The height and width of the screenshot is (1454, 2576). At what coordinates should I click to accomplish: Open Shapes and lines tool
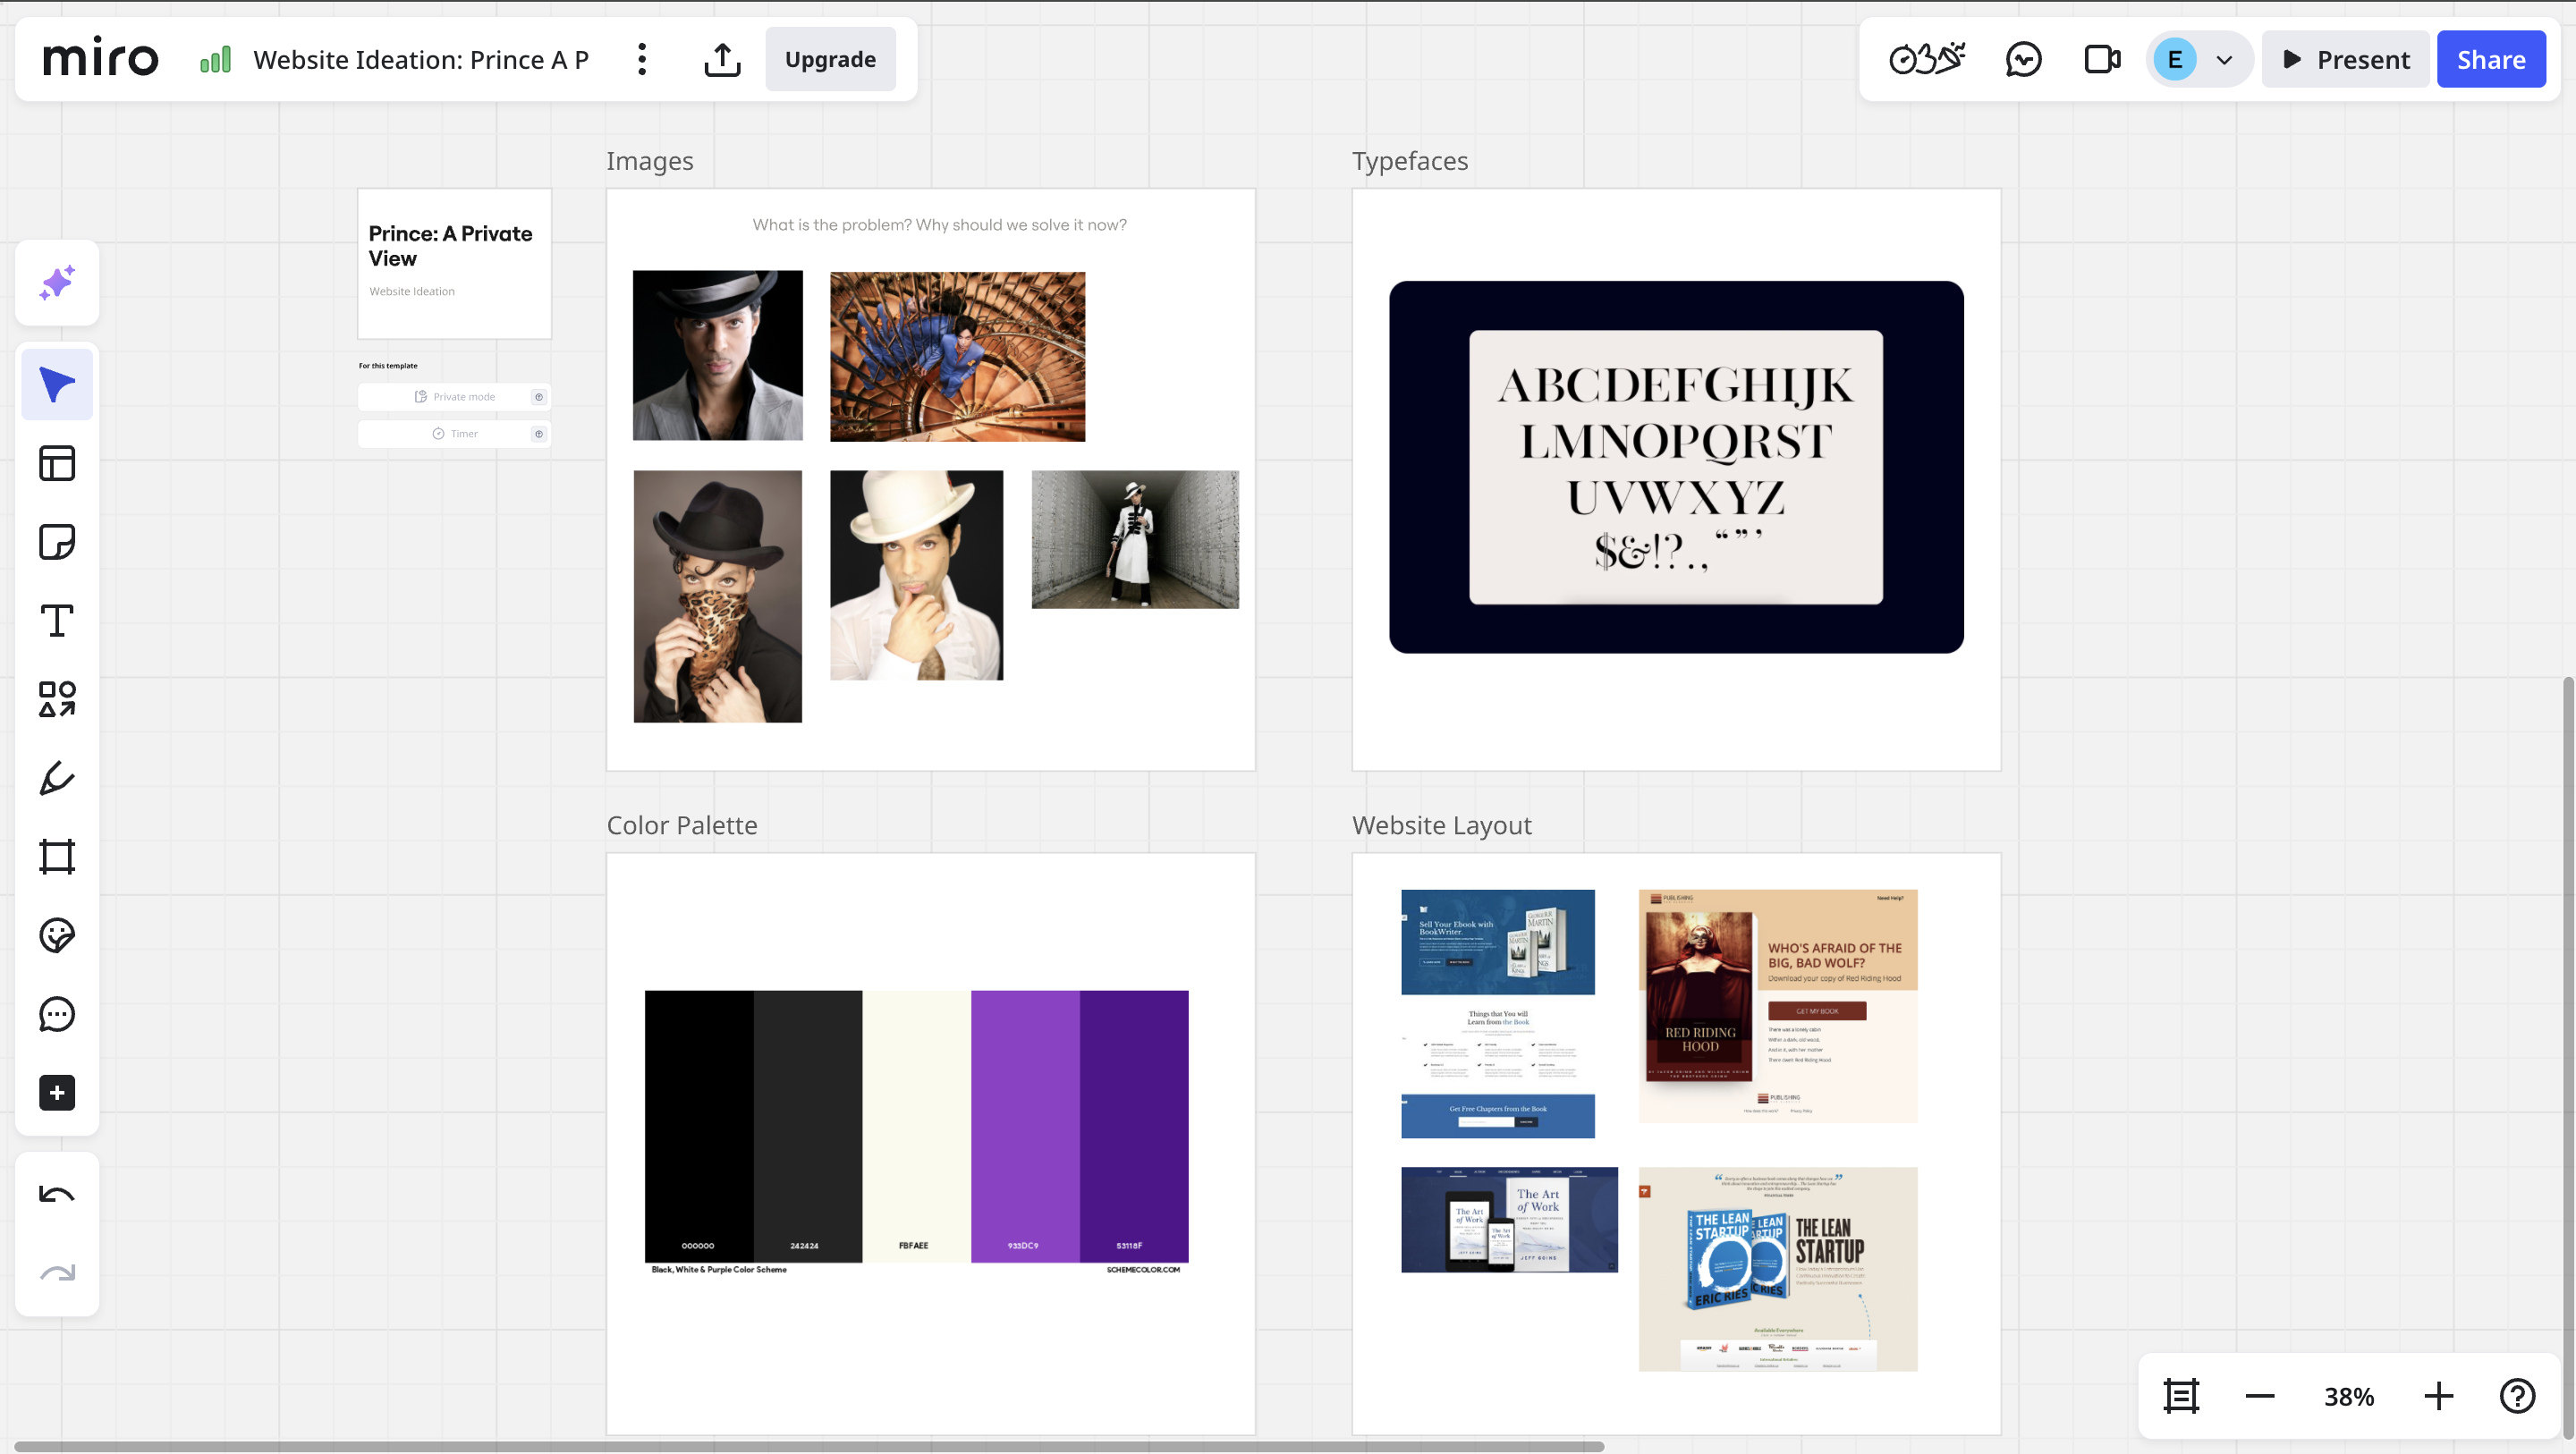(57, 699)
